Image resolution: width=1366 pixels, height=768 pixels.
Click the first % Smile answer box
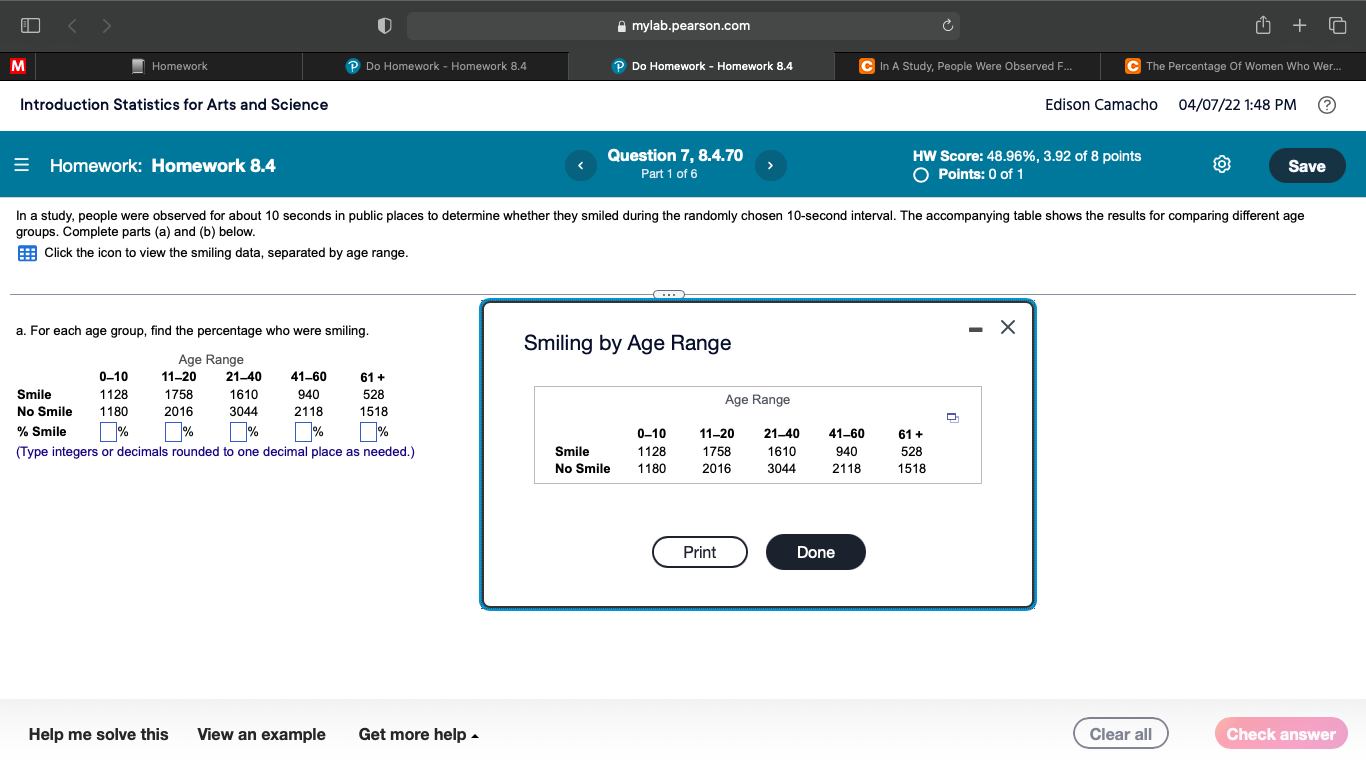point(107,431)
